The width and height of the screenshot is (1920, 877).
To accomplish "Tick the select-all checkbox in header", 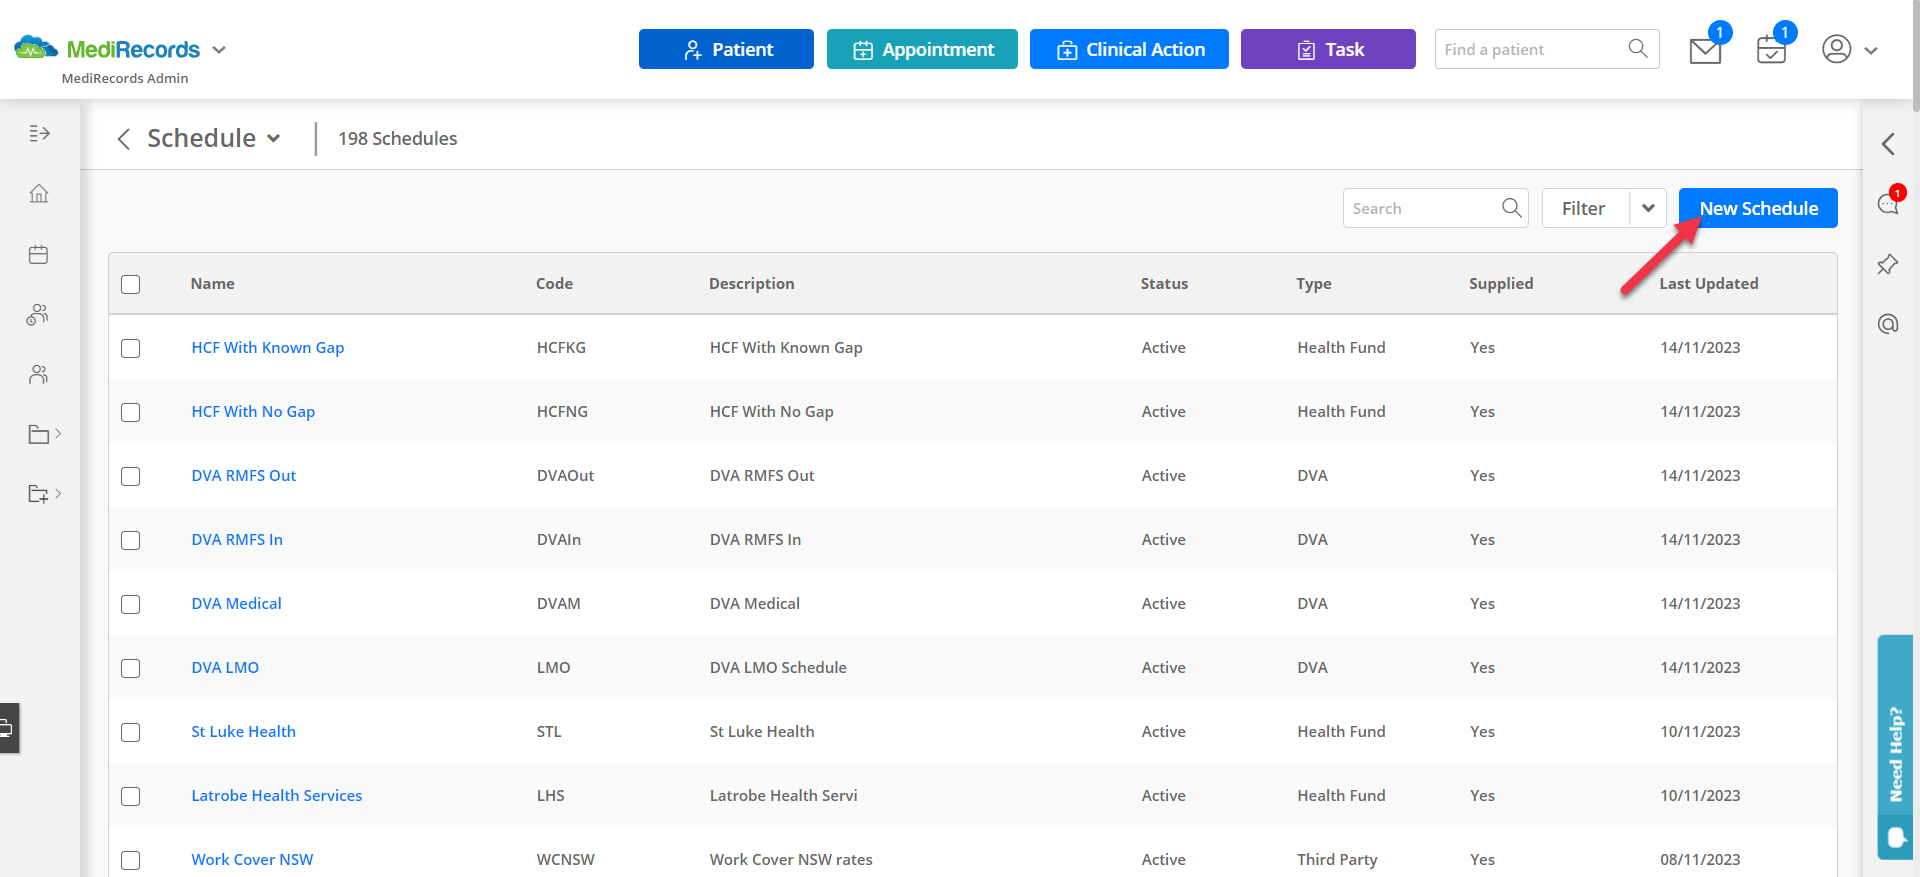I will pyautogui.click(x=131, y=284).
